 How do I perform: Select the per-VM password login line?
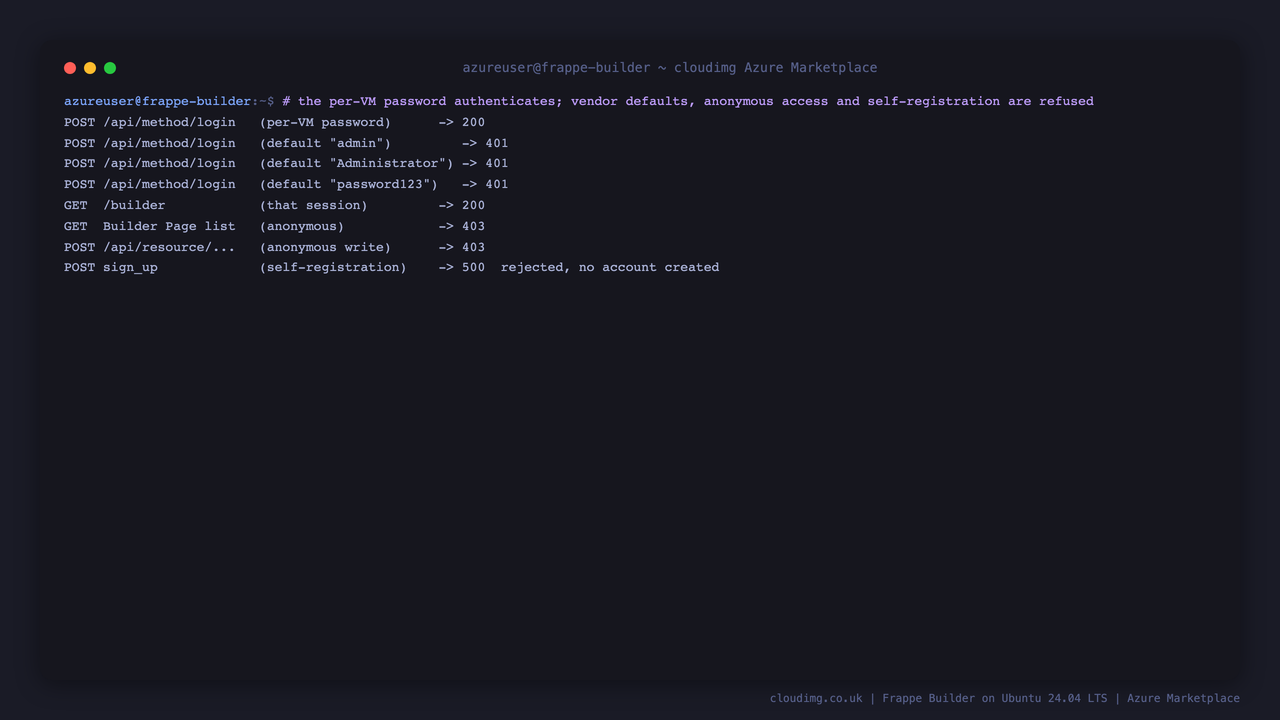[x=274, y=122]
